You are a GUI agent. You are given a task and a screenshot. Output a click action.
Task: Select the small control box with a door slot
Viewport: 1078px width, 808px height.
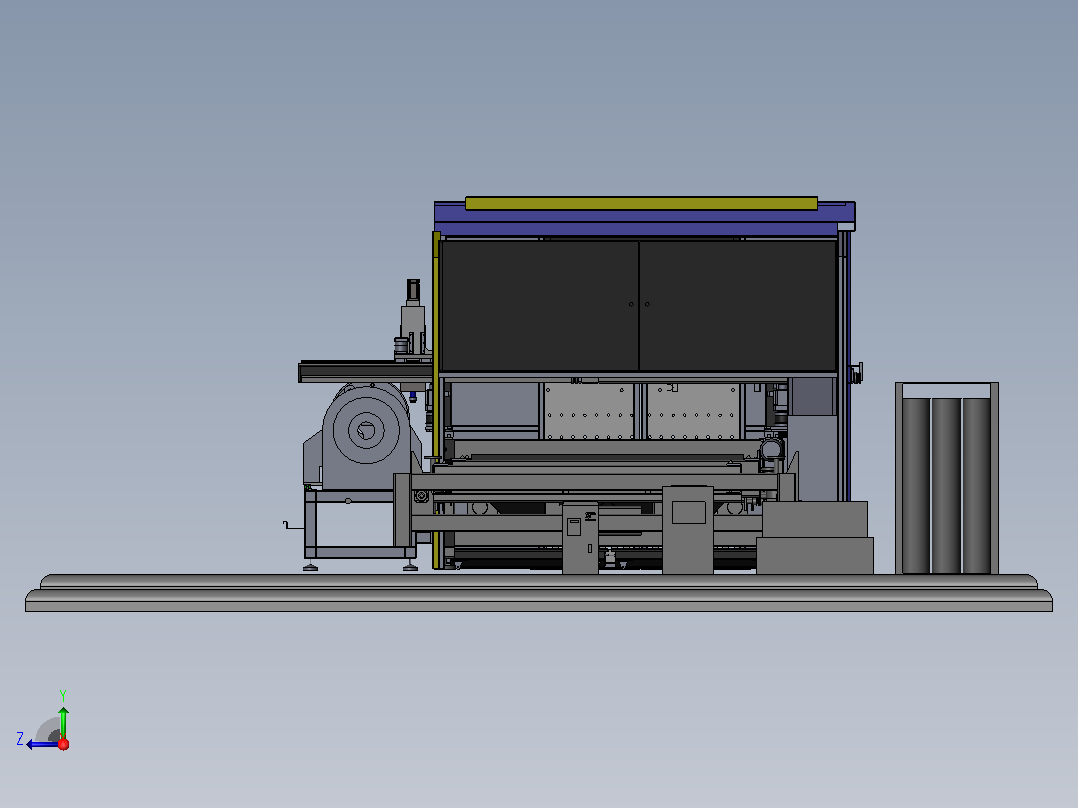(580, 538)
